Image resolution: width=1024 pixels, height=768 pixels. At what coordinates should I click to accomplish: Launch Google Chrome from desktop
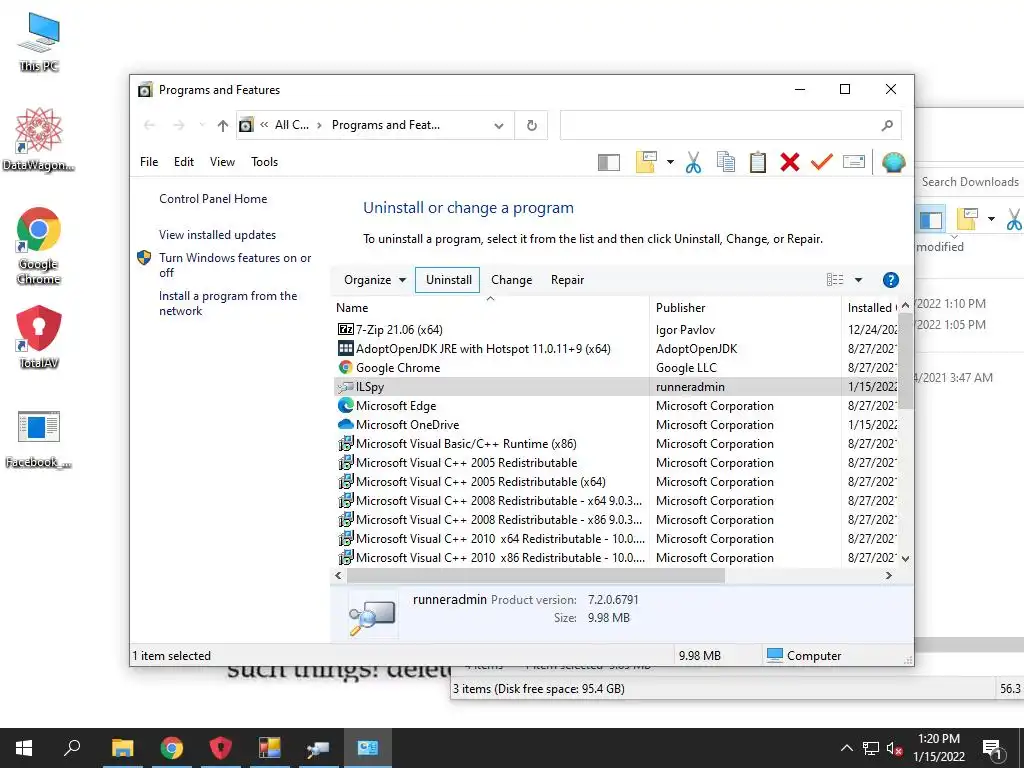point(39,247)
